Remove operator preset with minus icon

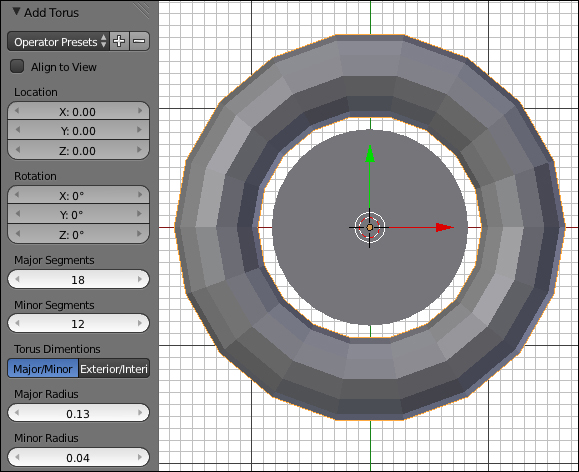click(139, 41)
